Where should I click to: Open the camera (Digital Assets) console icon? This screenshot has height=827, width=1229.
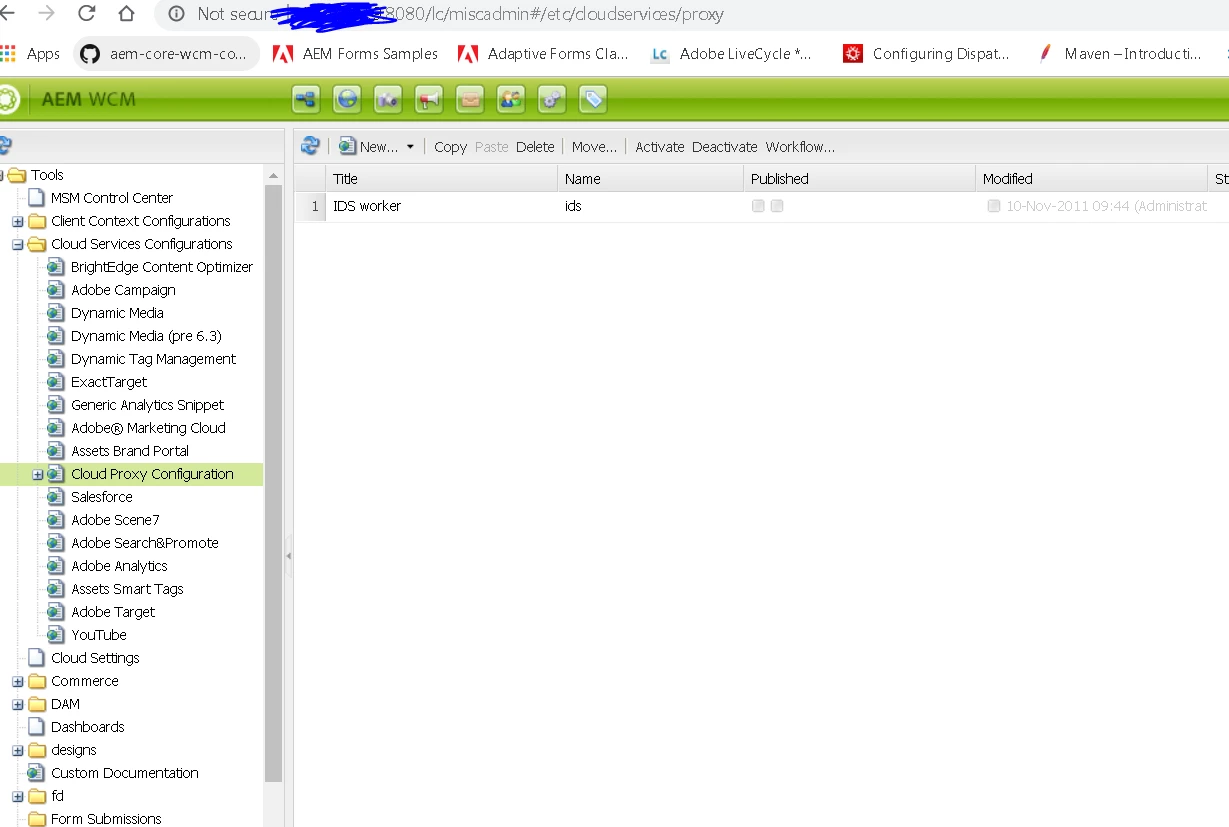click(x=388, y=100)
